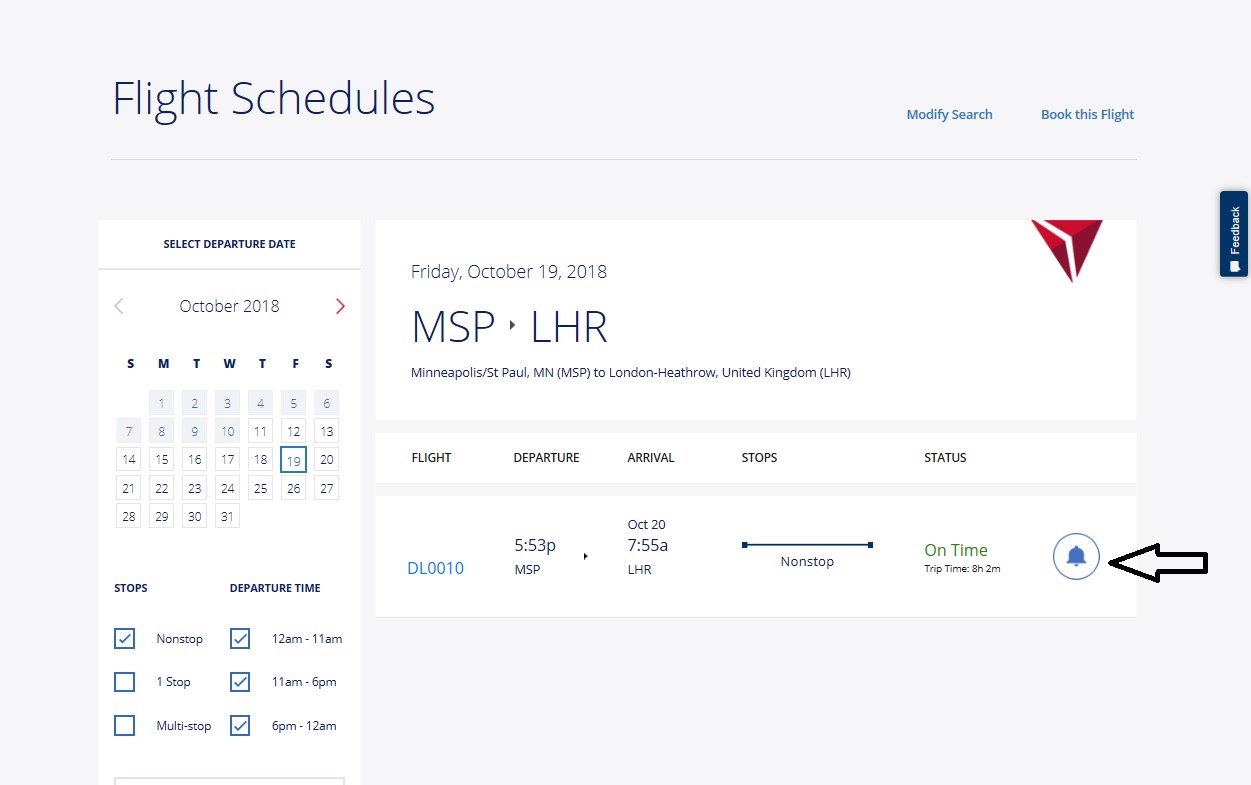Enable the 1 Stop filter
This screenshot has height=785, width=1251.
tap(124, 681)
